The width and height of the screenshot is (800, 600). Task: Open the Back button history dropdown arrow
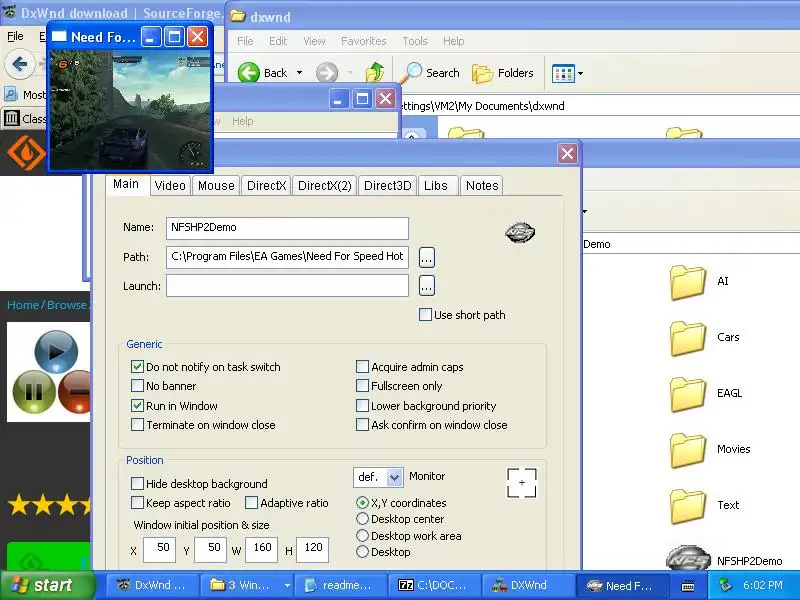click(299, 73)
